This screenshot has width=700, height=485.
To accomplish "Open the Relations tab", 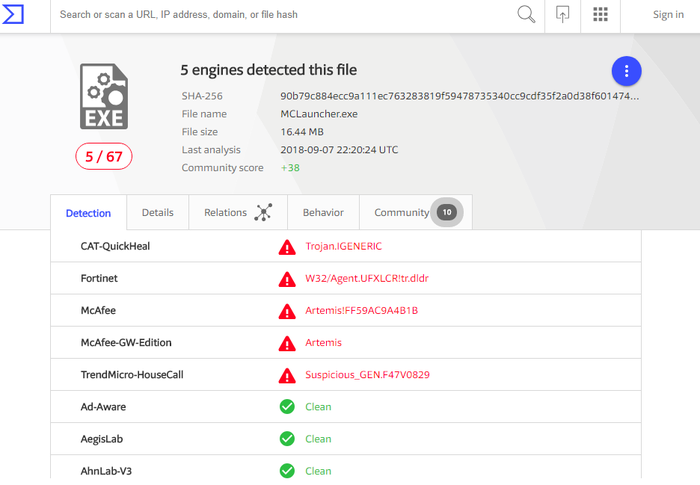I will click(238, 213).
